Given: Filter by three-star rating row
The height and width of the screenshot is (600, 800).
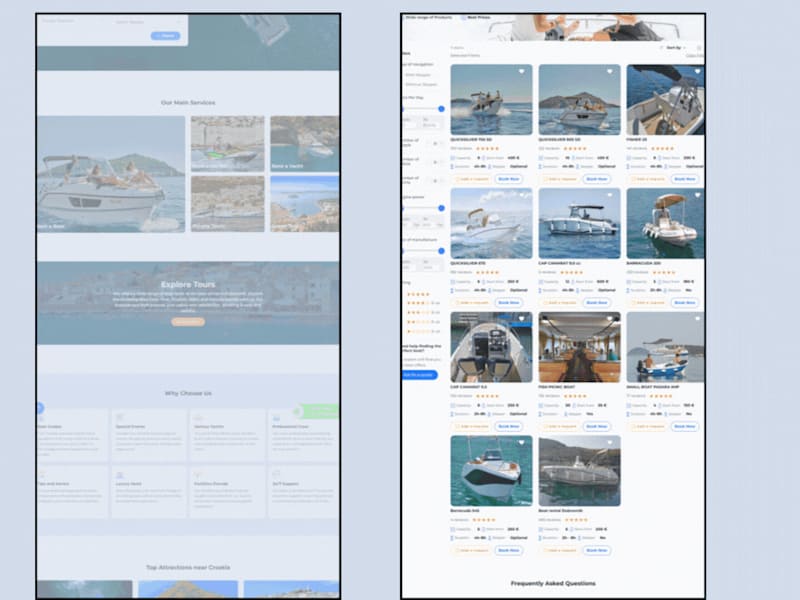Looking at the screenshot, I should coord(422,312).
